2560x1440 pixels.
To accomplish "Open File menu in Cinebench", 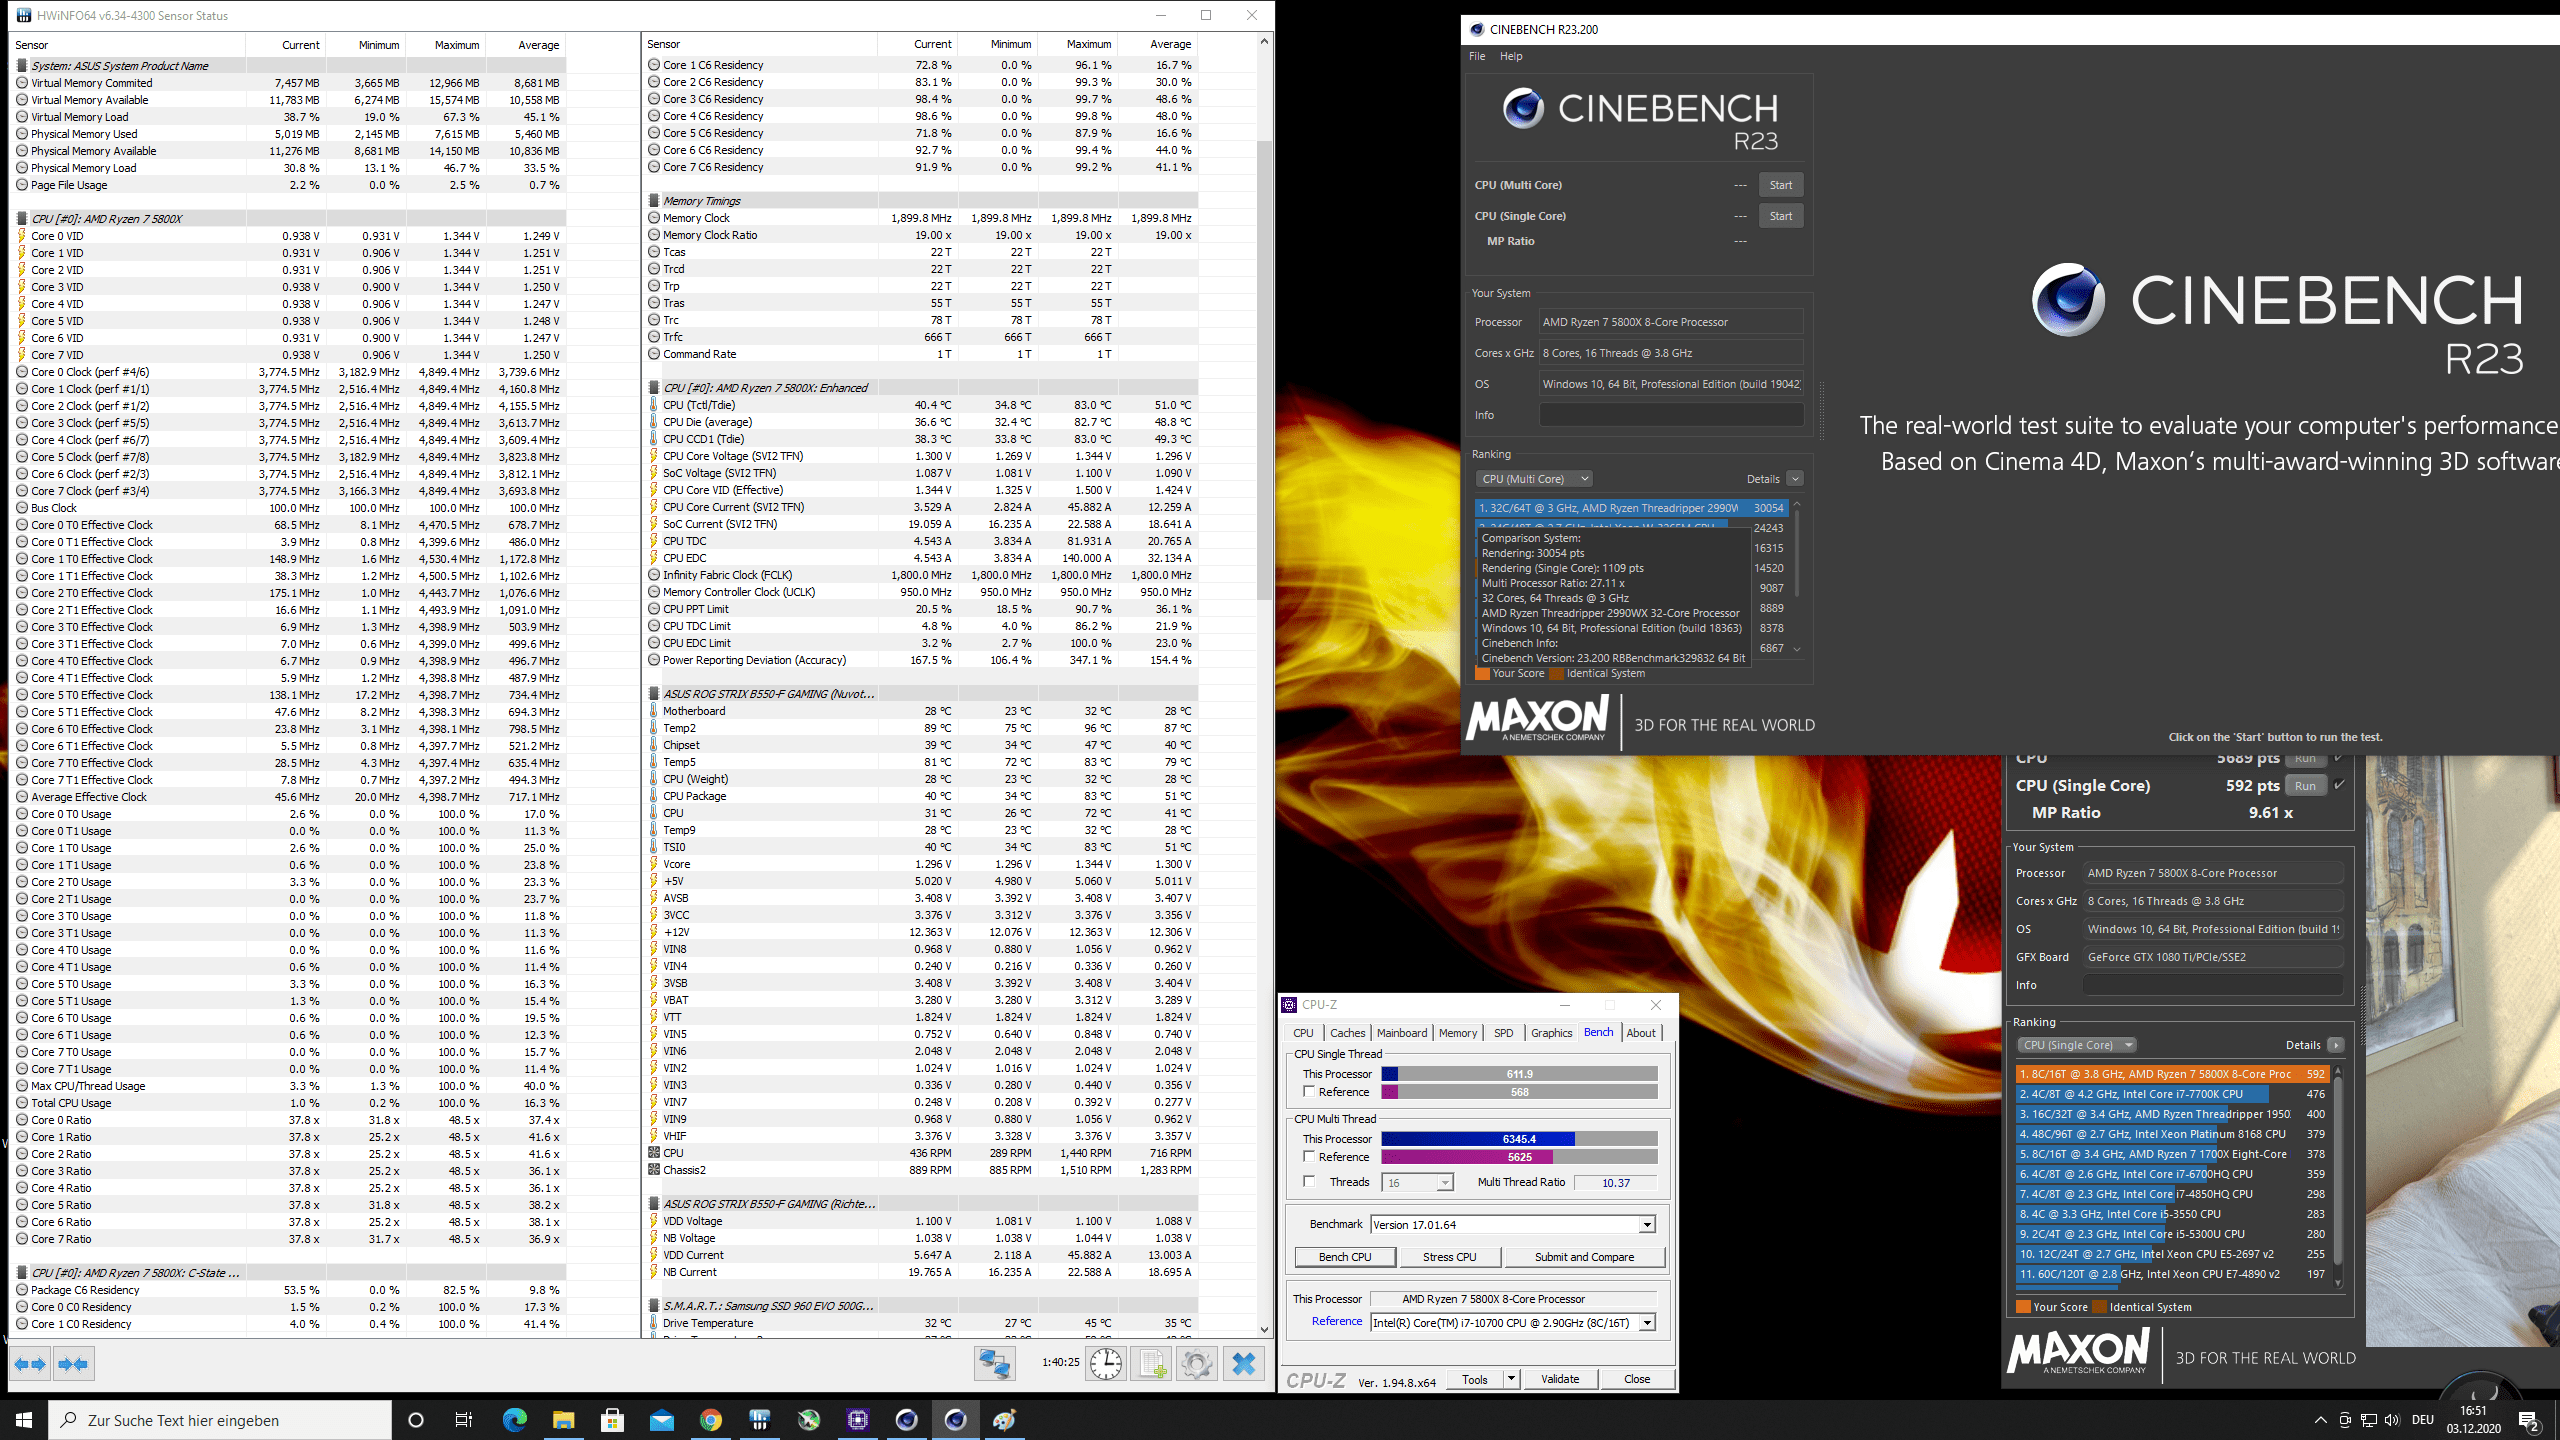I will click(x=1477, y=56).
